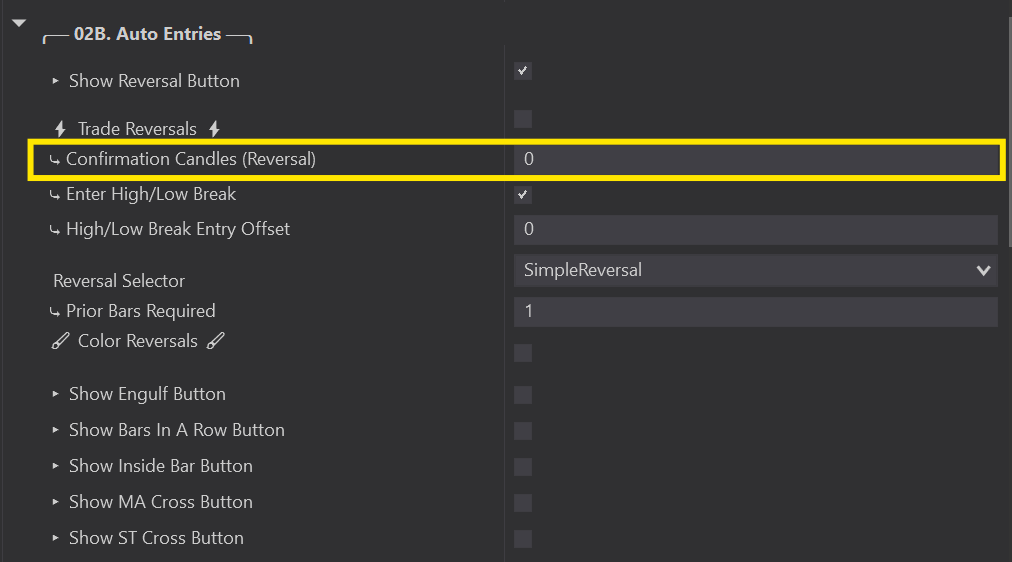The width and height of the screenshot is (1012, 562).
Task: Uncheck the Show Reversal Button checkbox
Action: (x=523, y=71)
